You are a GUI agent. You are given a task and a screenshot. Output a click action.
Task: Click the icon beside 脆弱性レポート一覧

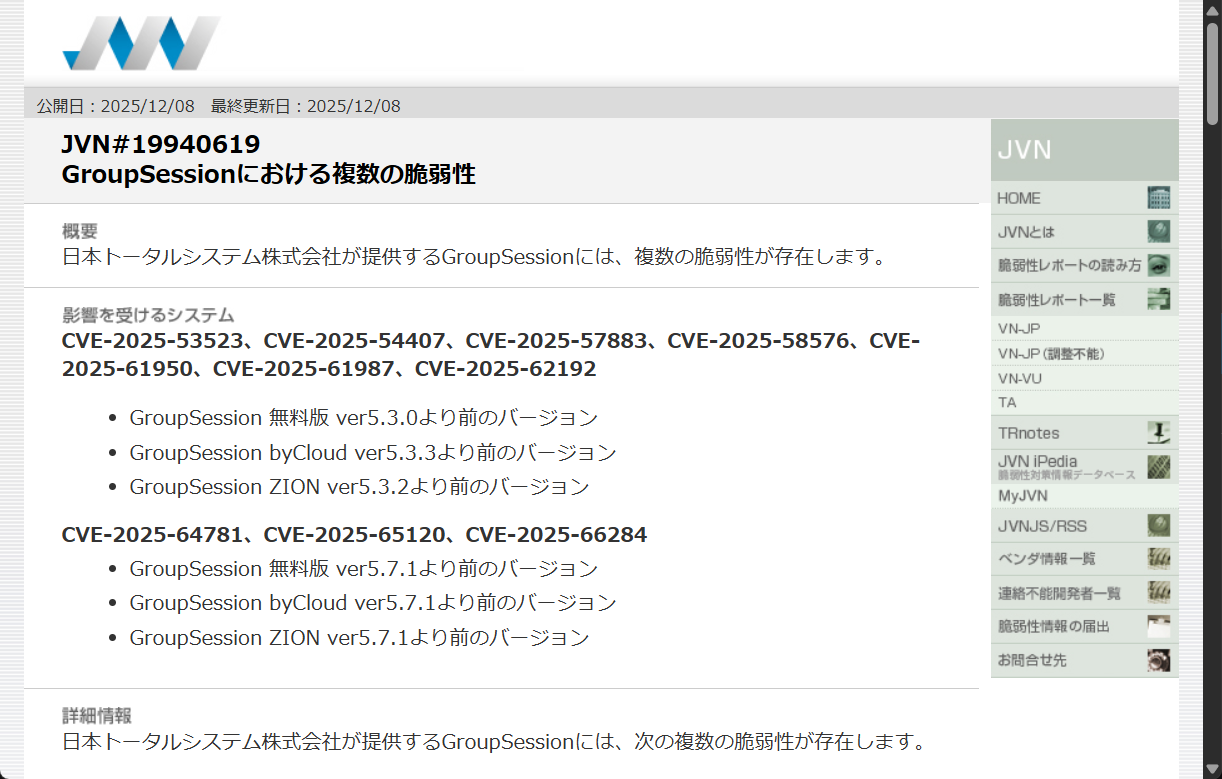1158,299
